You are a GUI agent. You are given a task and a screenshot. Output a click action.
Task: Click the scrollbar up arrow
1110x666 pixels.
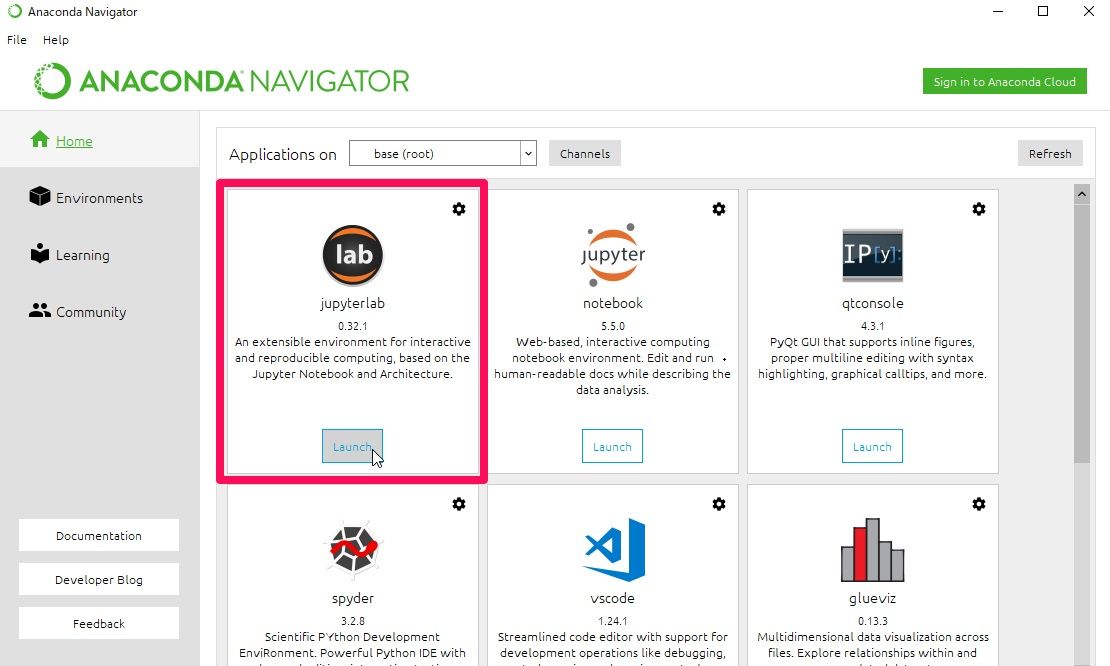coord(1082,193)
